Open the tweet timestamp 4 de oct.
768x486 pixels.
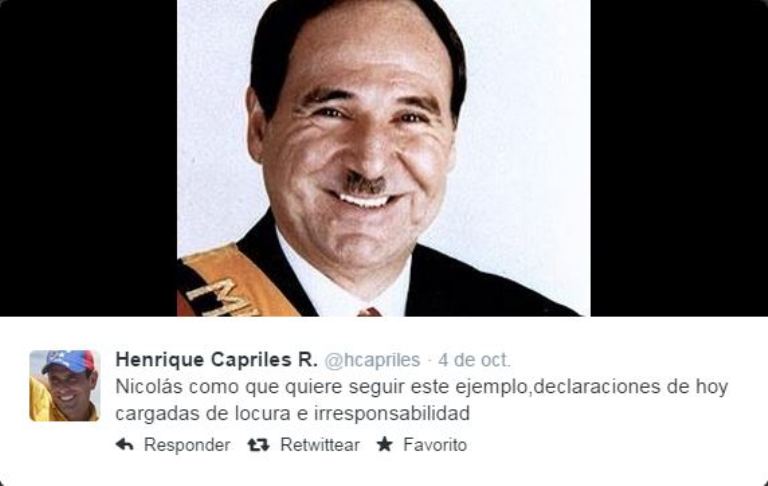[x=474, y=360]
